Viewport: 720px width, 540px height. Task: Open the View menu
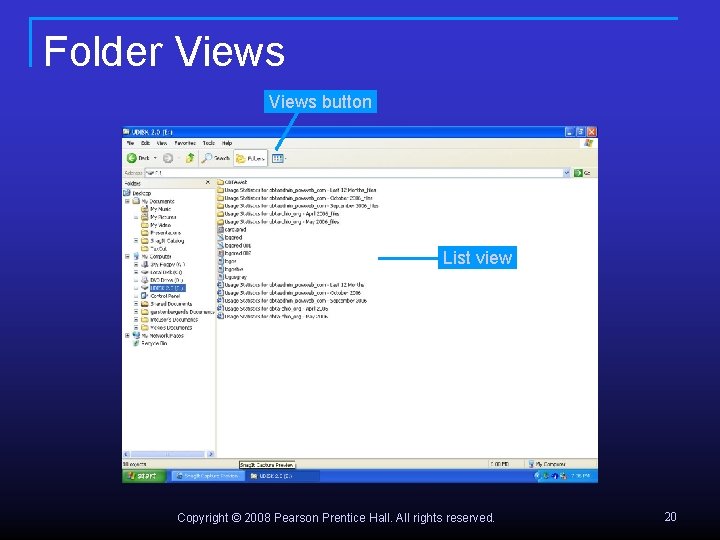162,143
